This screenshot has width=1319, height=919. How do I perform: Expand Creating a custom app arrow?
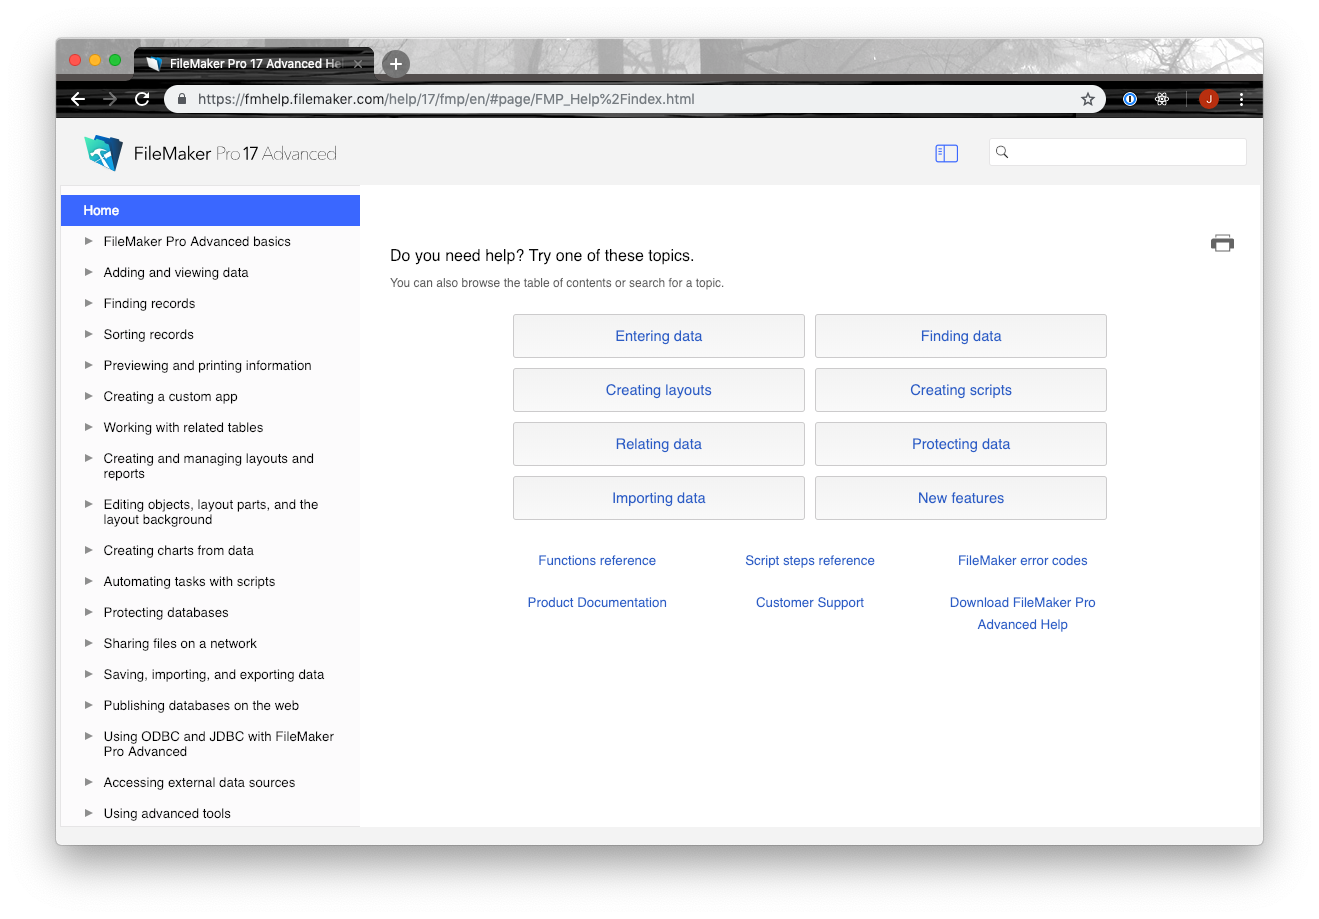pos(89,396)
